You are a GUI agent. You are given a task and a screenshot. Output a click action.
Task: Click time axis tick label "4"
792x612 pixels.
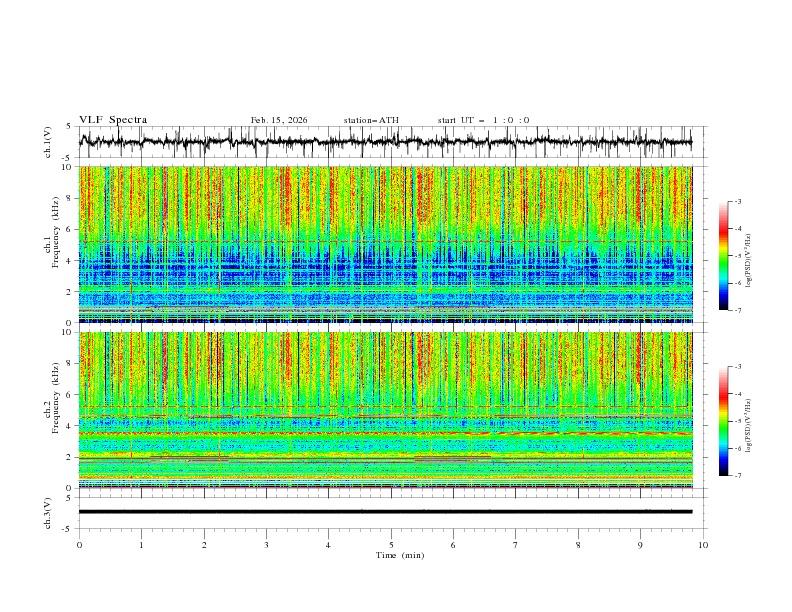tap(328, 545)
